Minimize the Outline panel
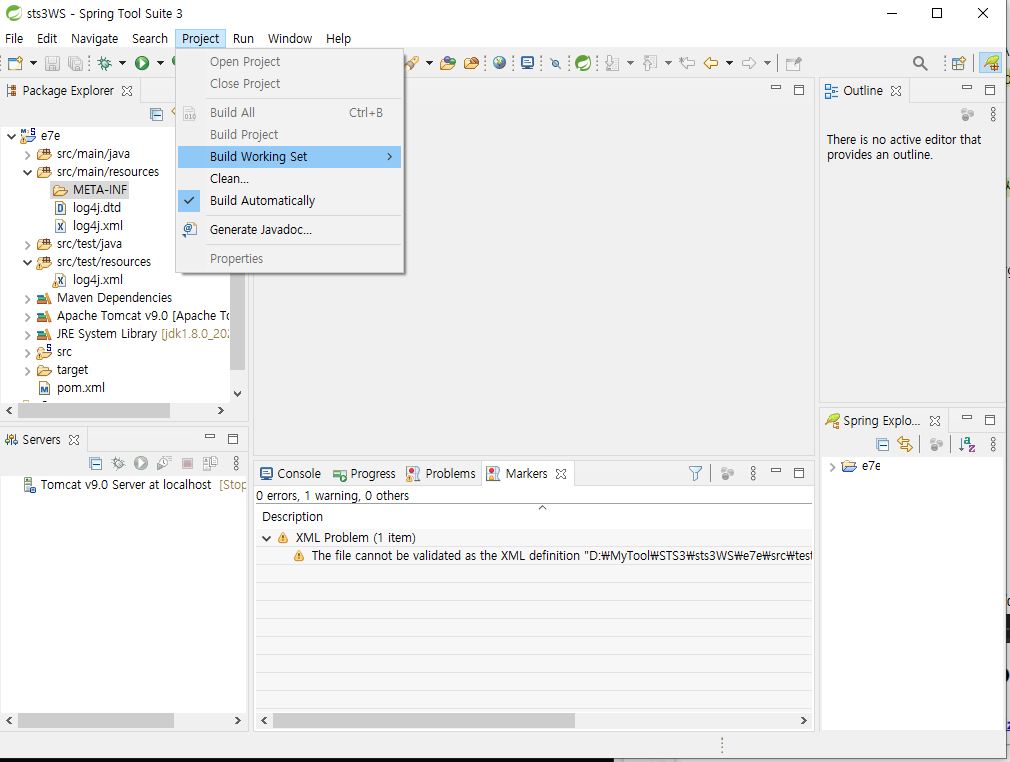The height and width of the screenshot is (762, 1010). tap(967, 88)
